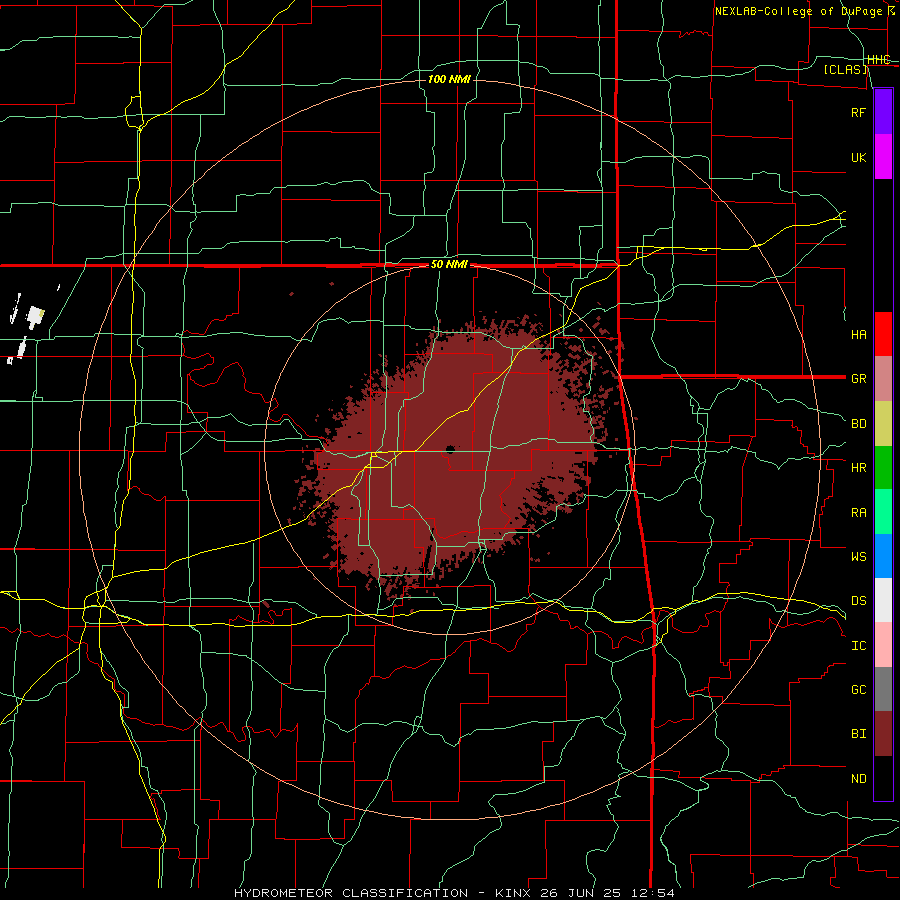Click the ND legend label

[859, 778]
